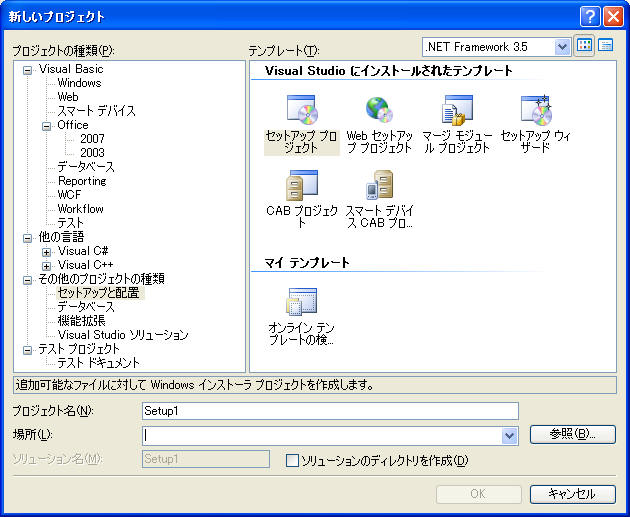The width and height of the screenshot is (630, 517).
Task: Choose the マージ モジュール プロジェクト template icon
Action: (x=457, y=109)
